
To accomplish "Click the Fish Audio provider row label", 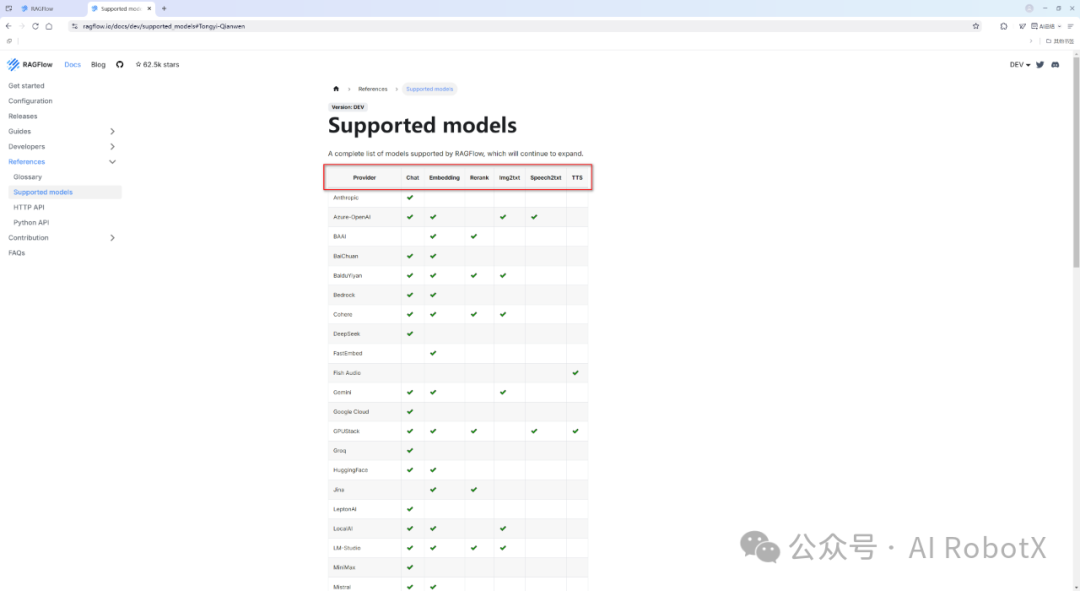I will (x=347, y=373).
